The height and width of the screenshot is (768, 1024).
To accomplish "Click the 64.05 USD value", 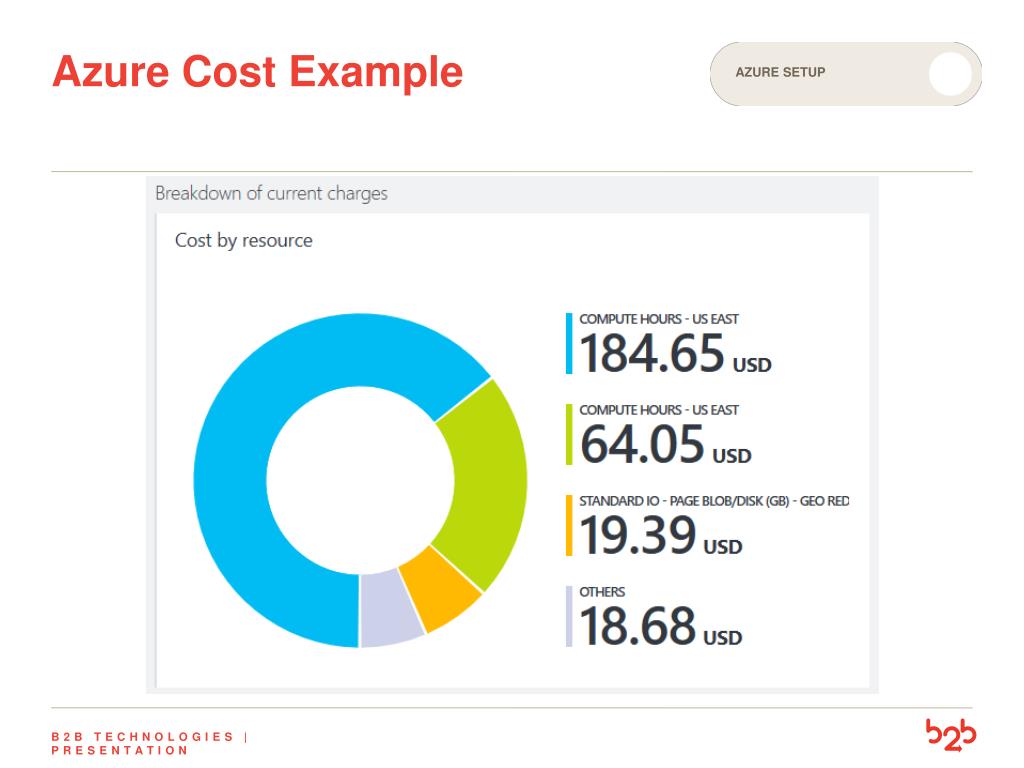I will [x=665, y=444].
